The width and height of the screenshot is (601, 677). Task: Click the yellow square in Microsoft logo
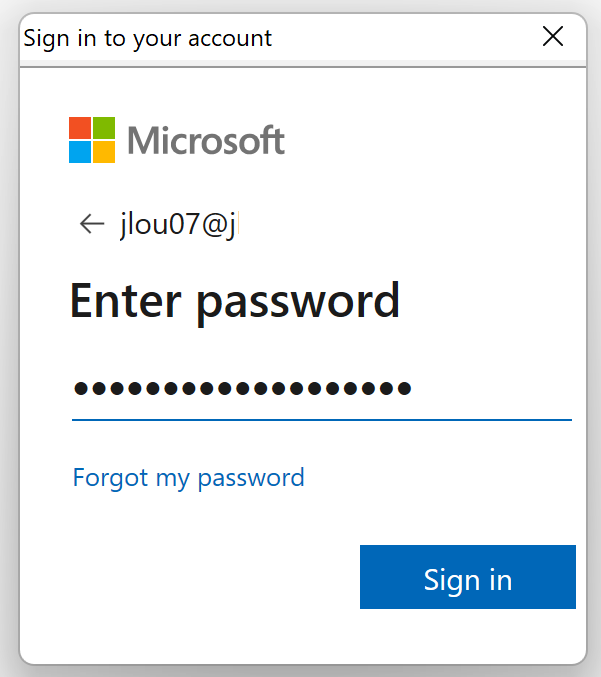[104, 152]
